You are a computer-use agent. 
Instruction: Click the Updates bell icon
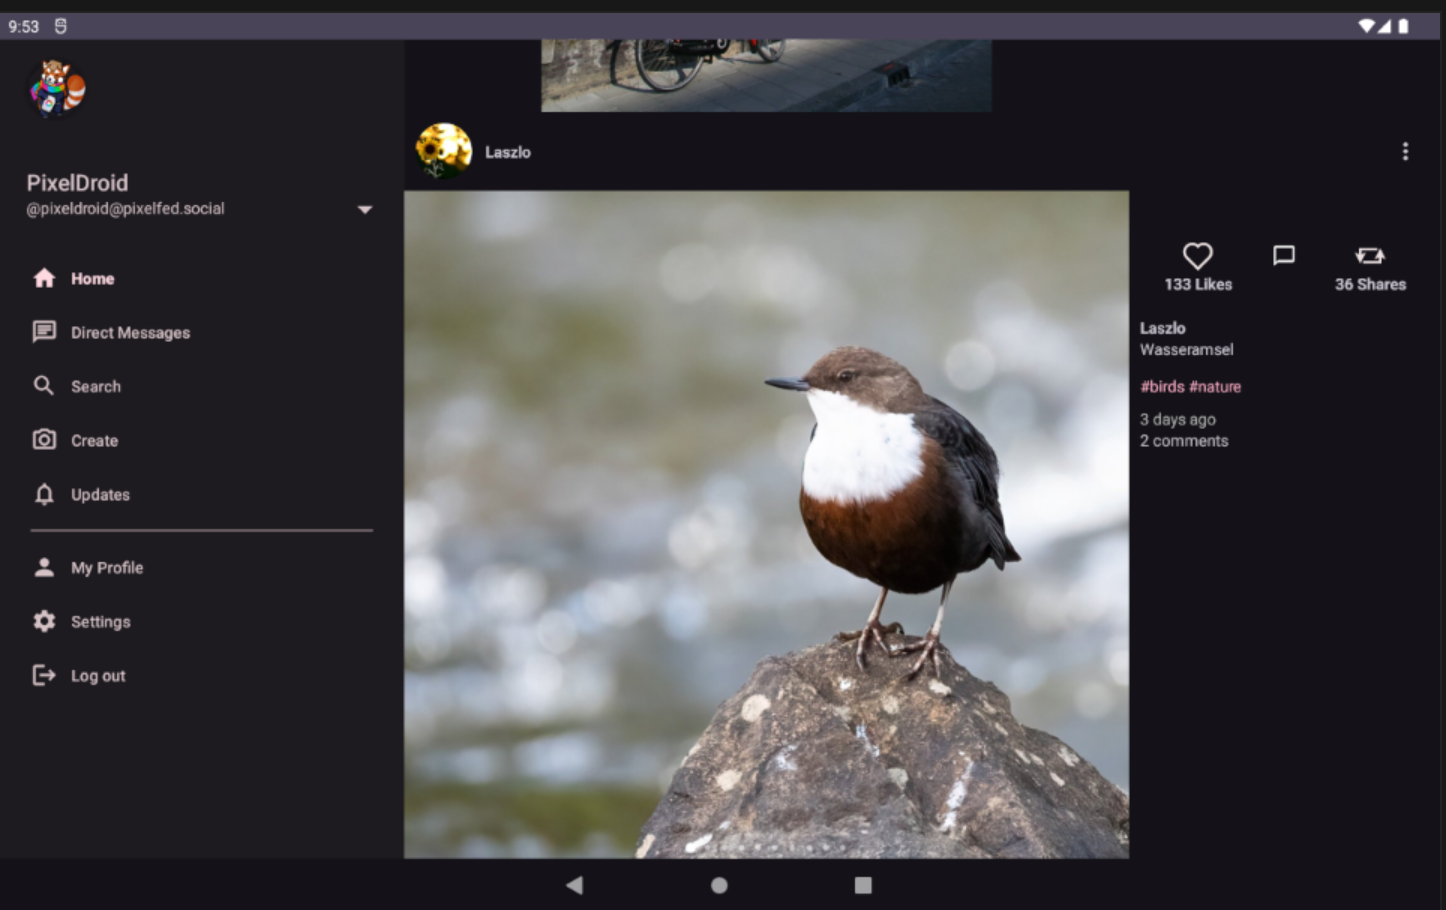[44, 494]
